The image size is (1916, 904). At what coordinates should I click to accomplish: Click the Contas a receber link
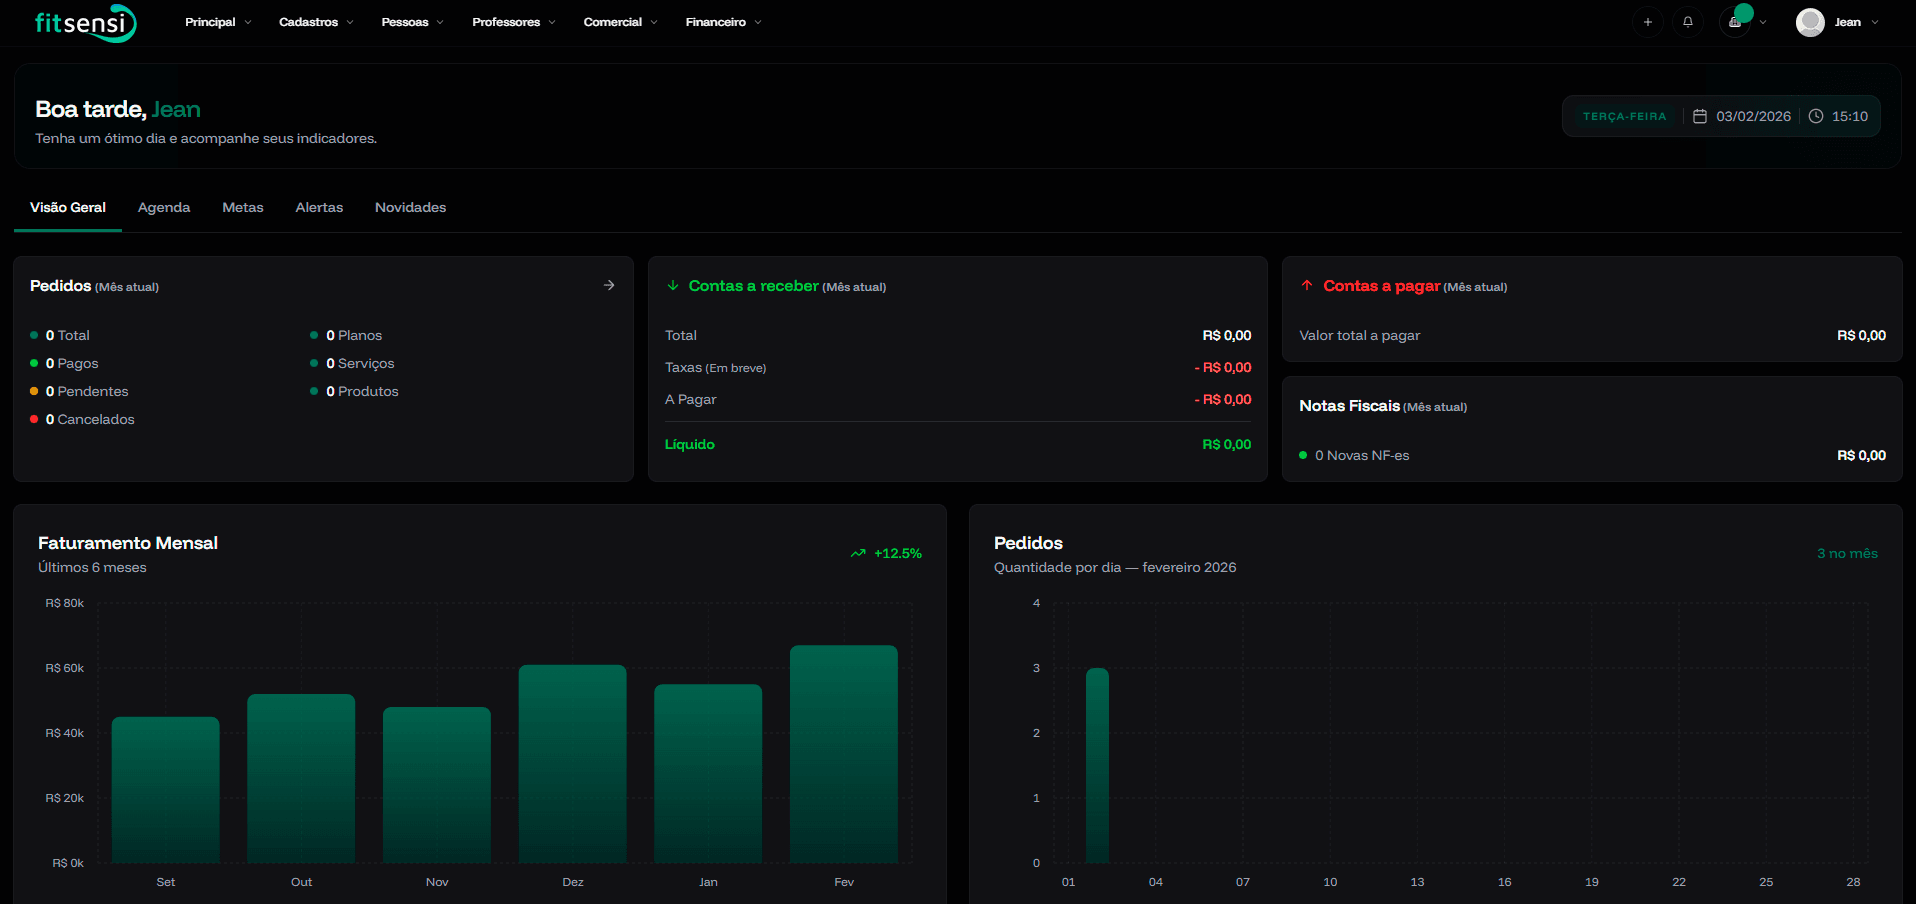click(x=751, y=286)
